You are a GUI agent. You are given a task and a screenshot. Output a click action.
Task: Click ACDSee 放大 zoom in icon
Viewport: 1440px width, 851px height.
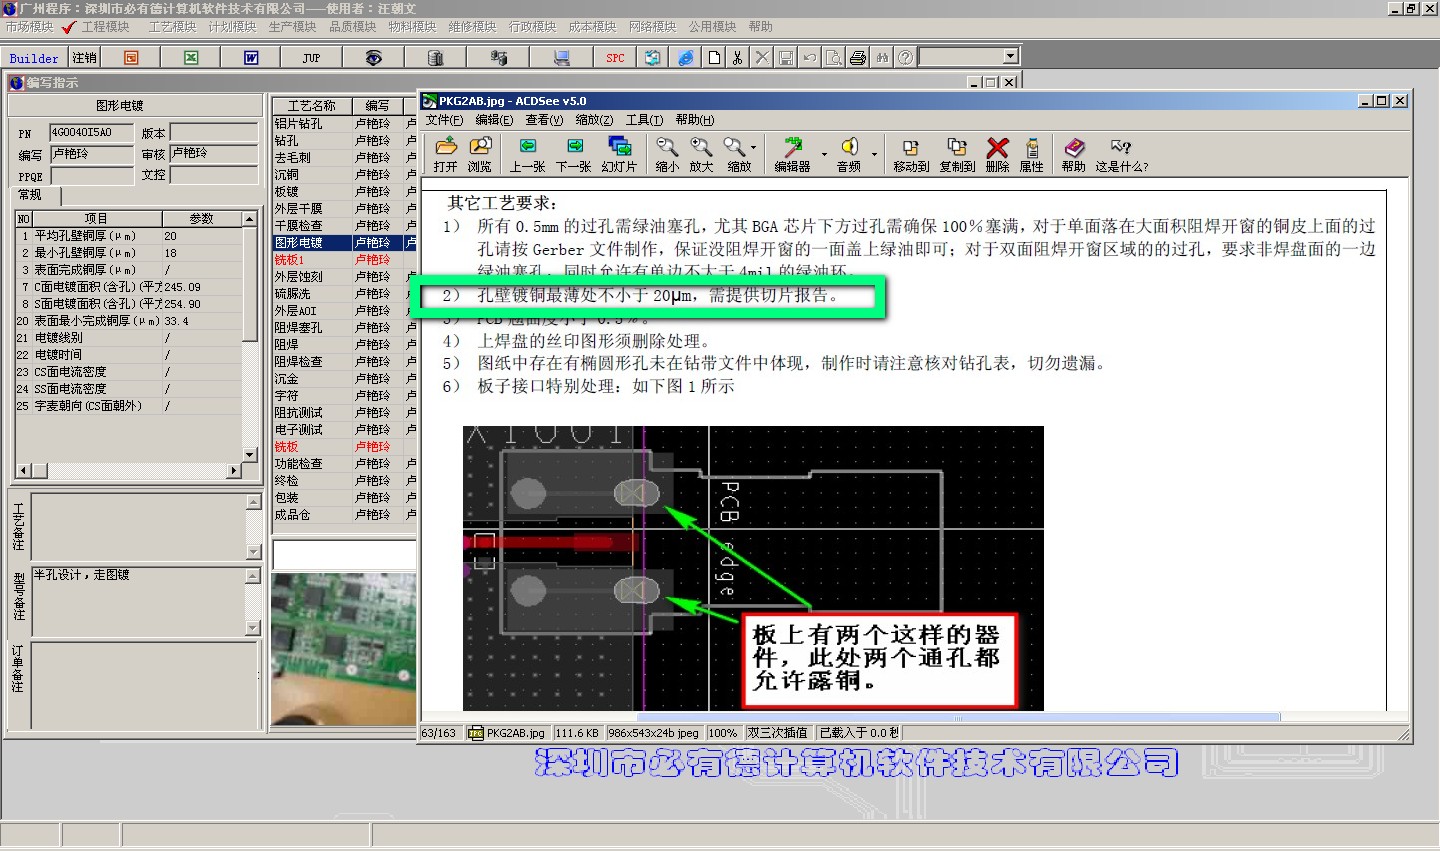(x=701, y=155)
